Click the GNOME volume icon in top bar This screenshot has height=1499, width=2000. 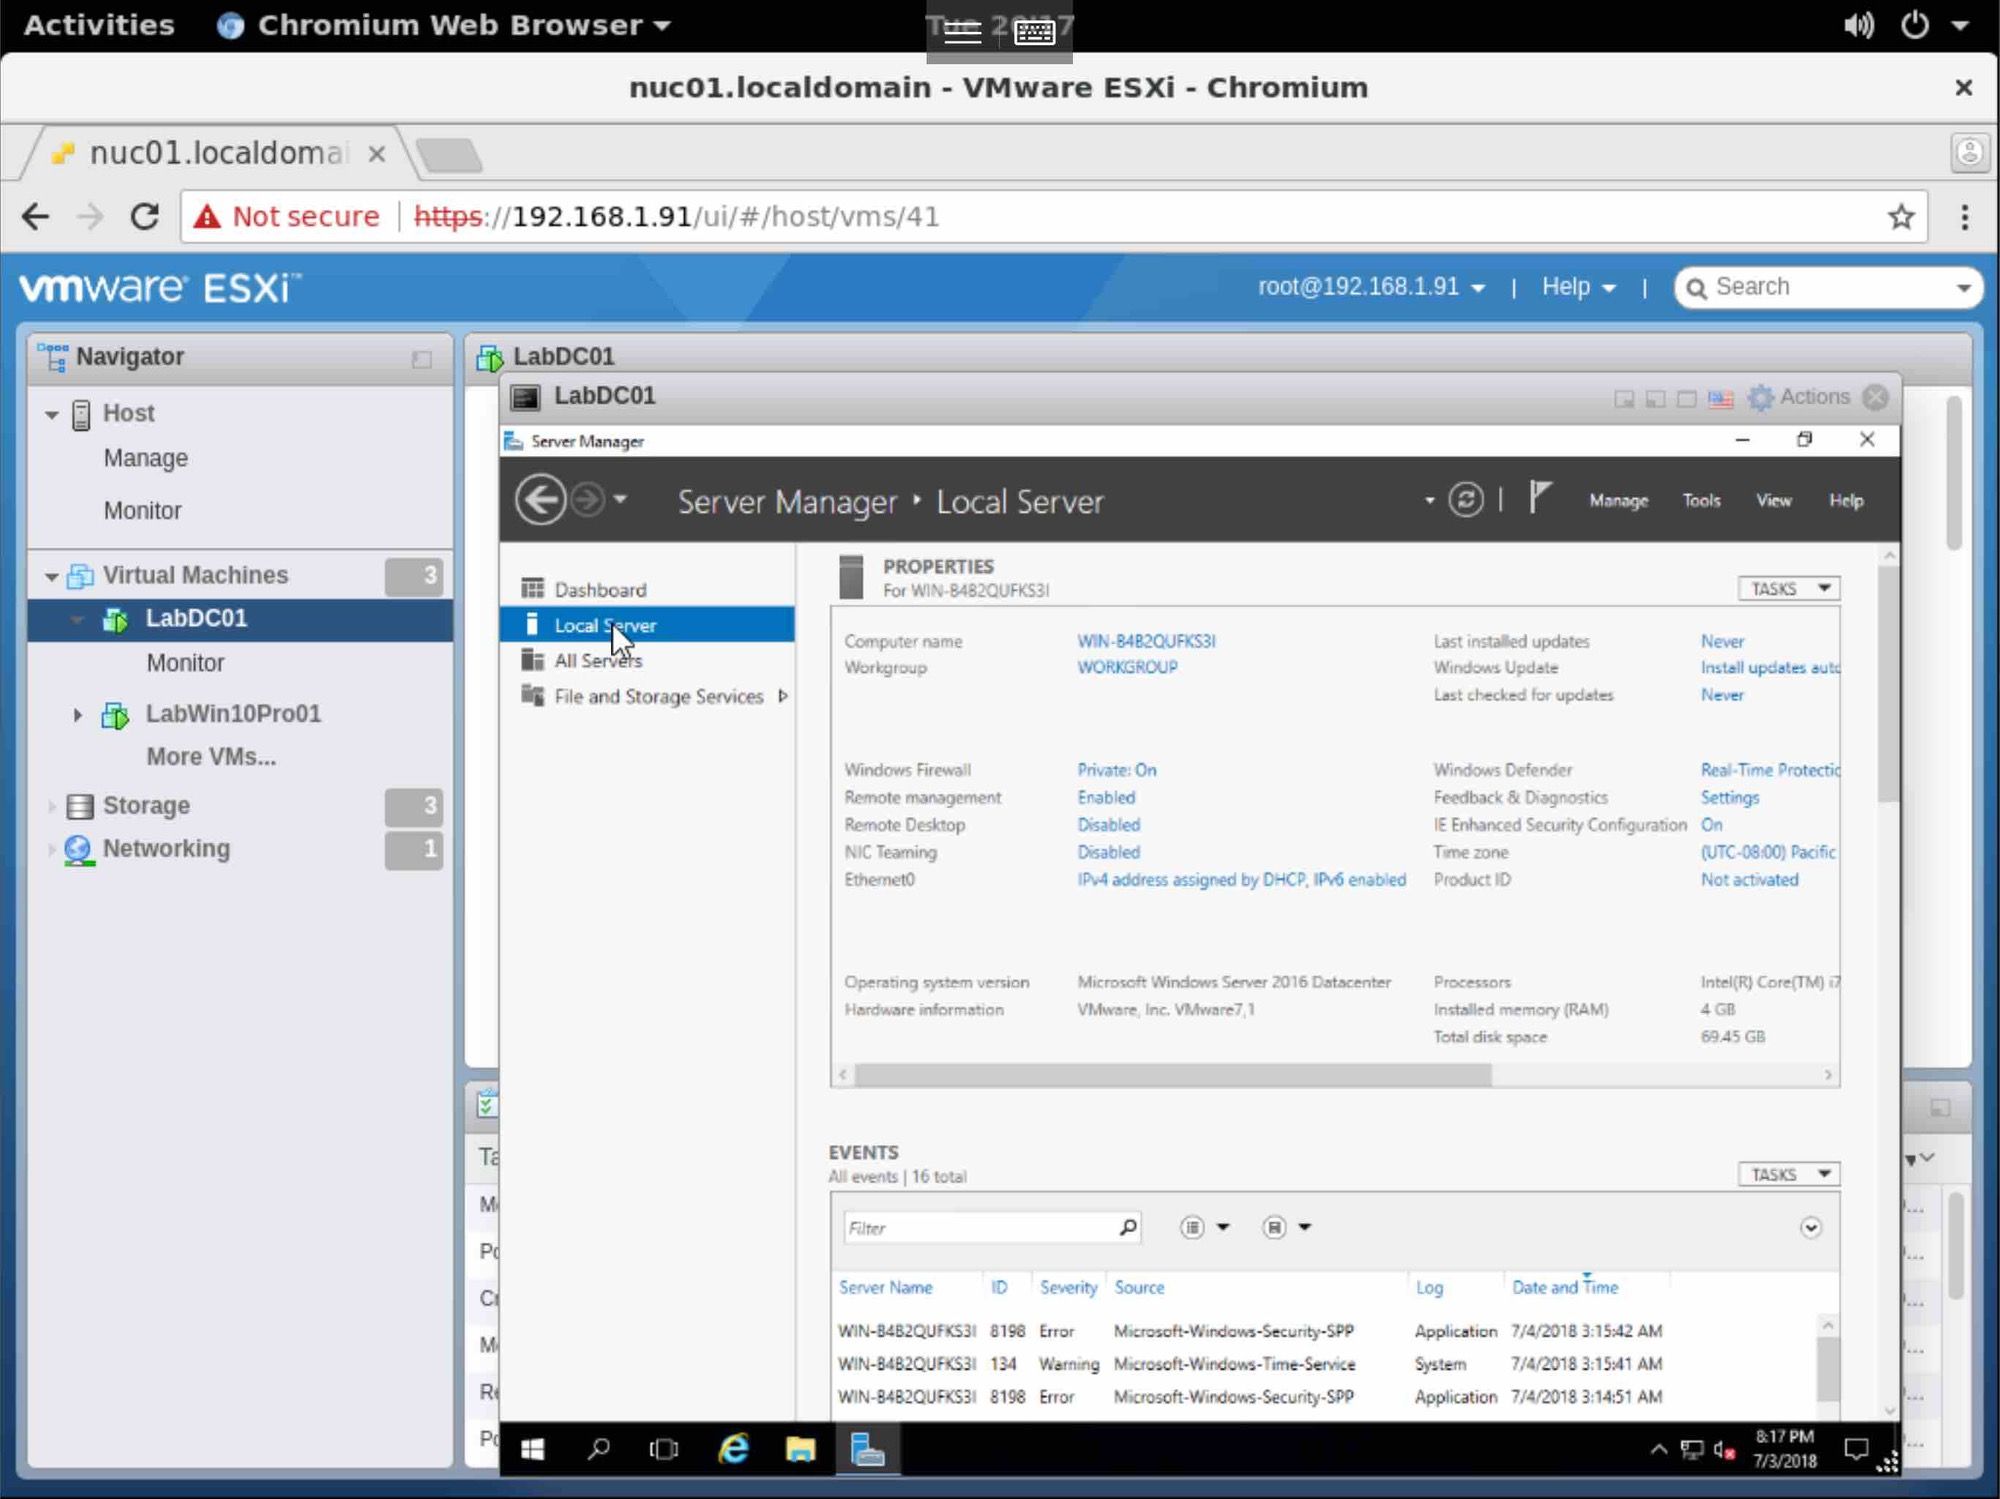tap(1859, 25)
